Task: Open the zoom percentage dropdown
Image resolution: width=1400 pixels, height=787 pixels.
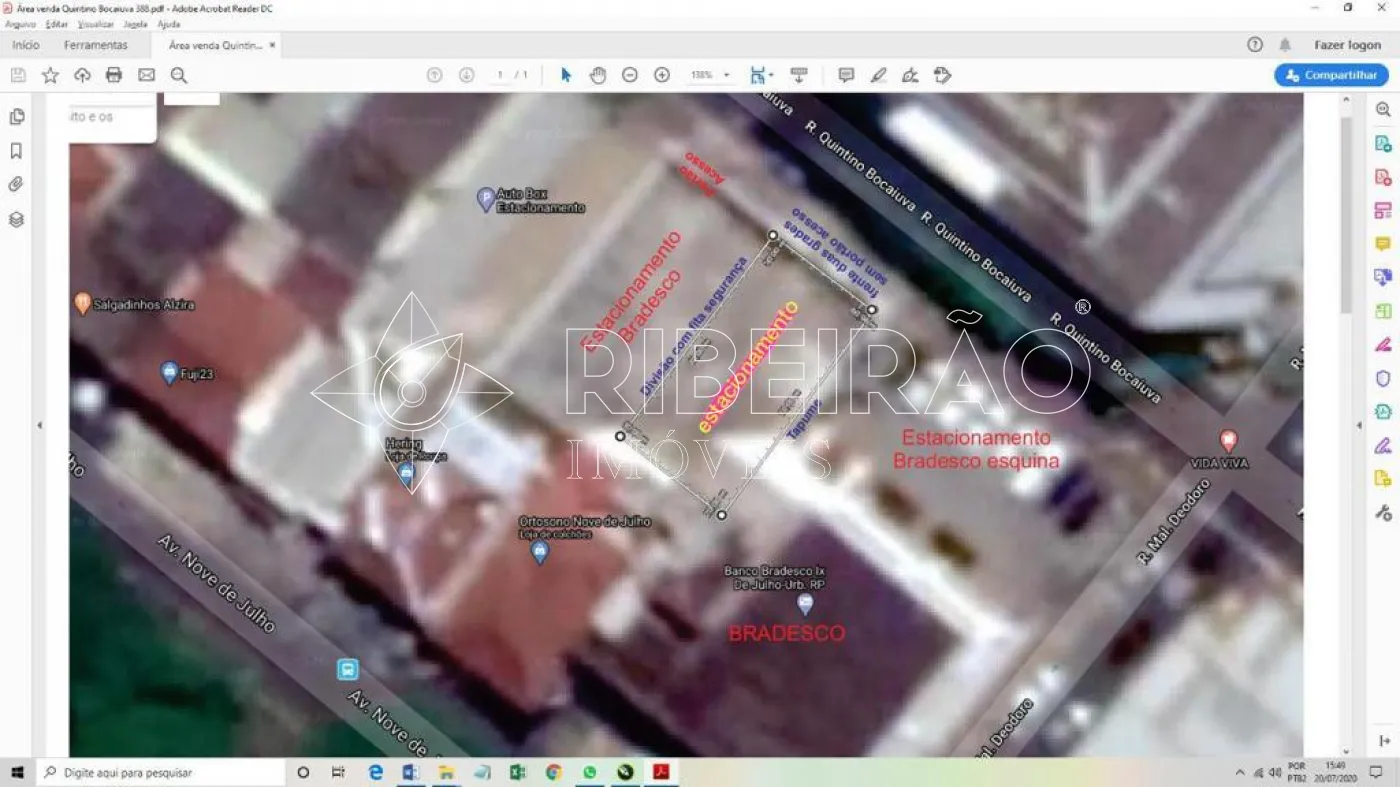Action: tap(726, 75)
